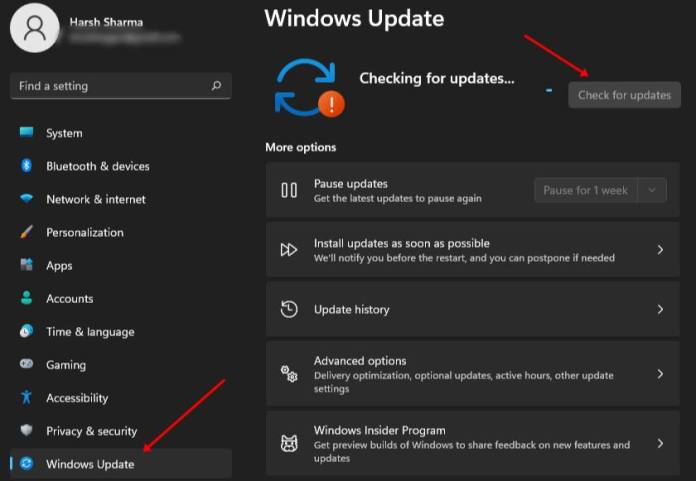Viewport: 696px width, 481px height.
Task: Open Advanced options settings
Action: click(472, 374)
